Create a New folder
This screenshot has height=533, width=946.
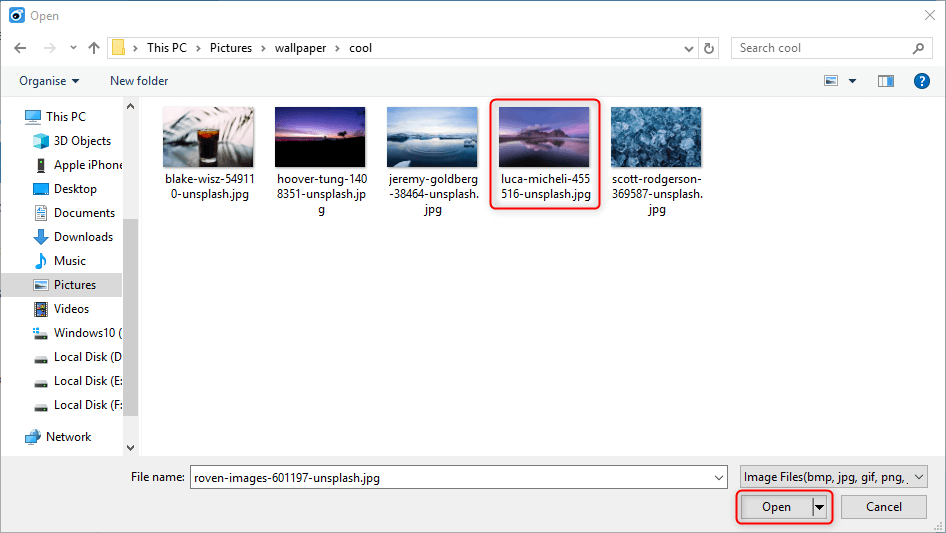tap(139, 81)
